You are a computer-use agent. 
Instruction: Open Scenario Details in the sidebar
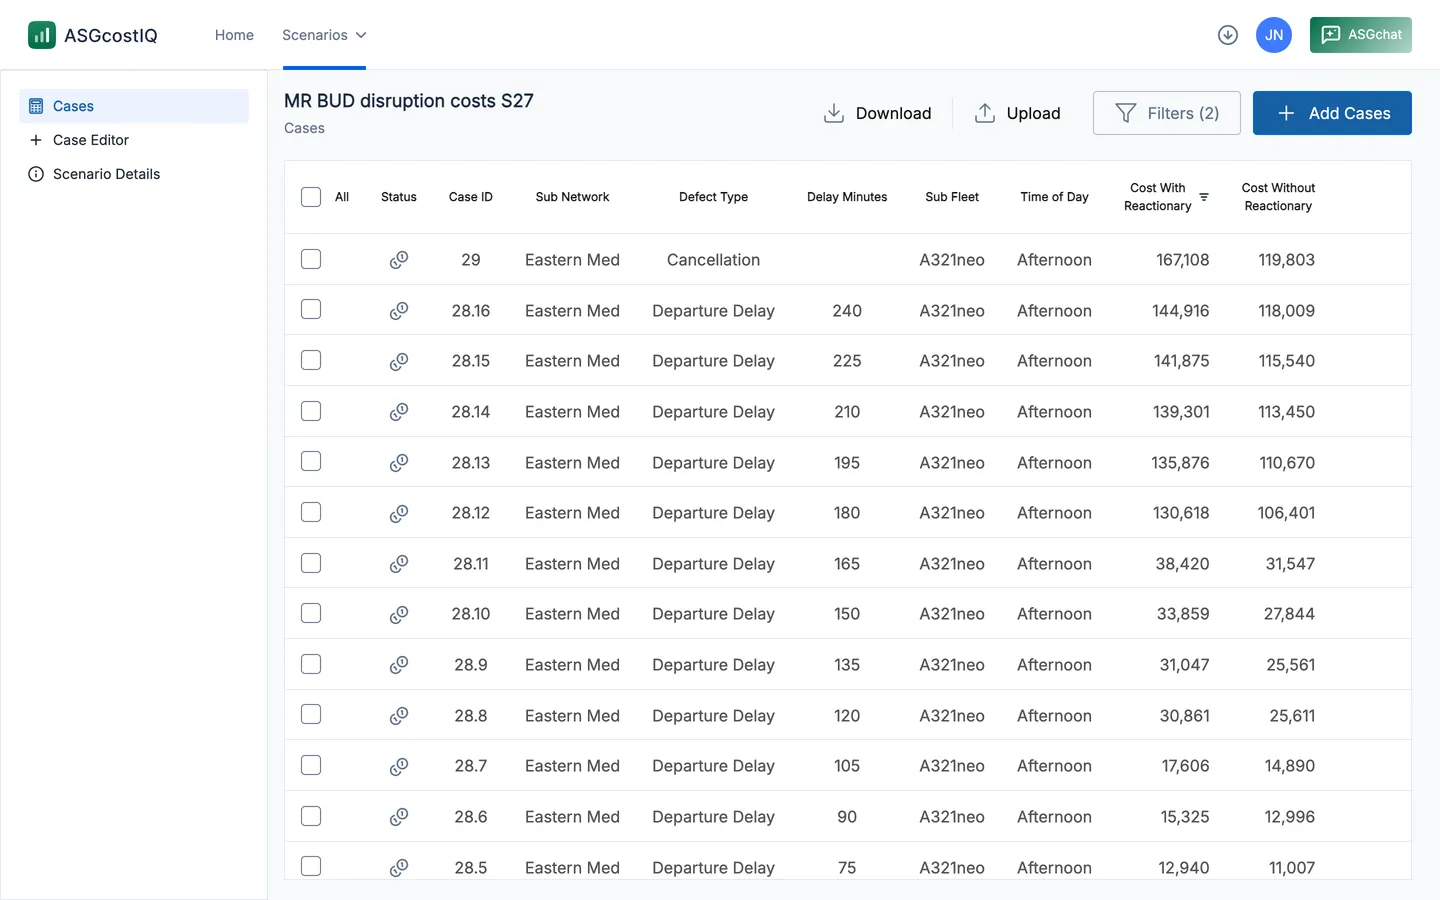134,174
